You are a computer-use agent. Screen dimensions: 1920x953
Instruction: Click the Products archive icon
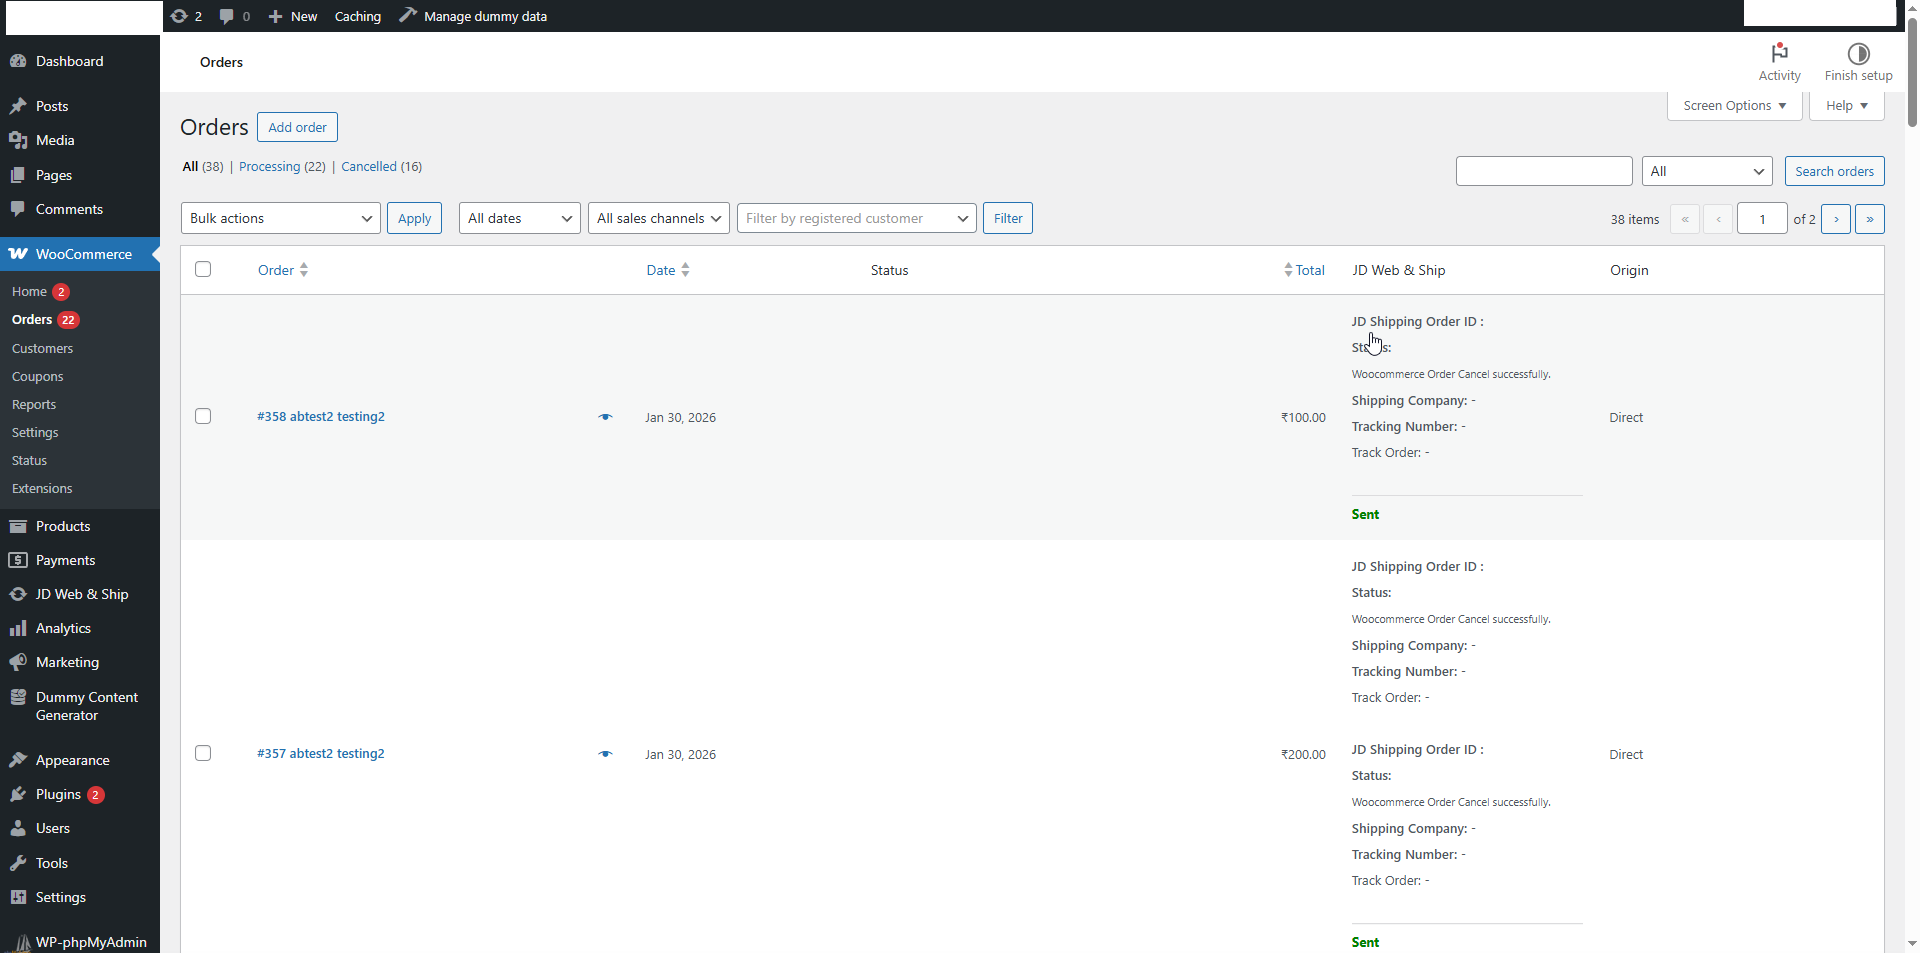(x=18, y=526)
